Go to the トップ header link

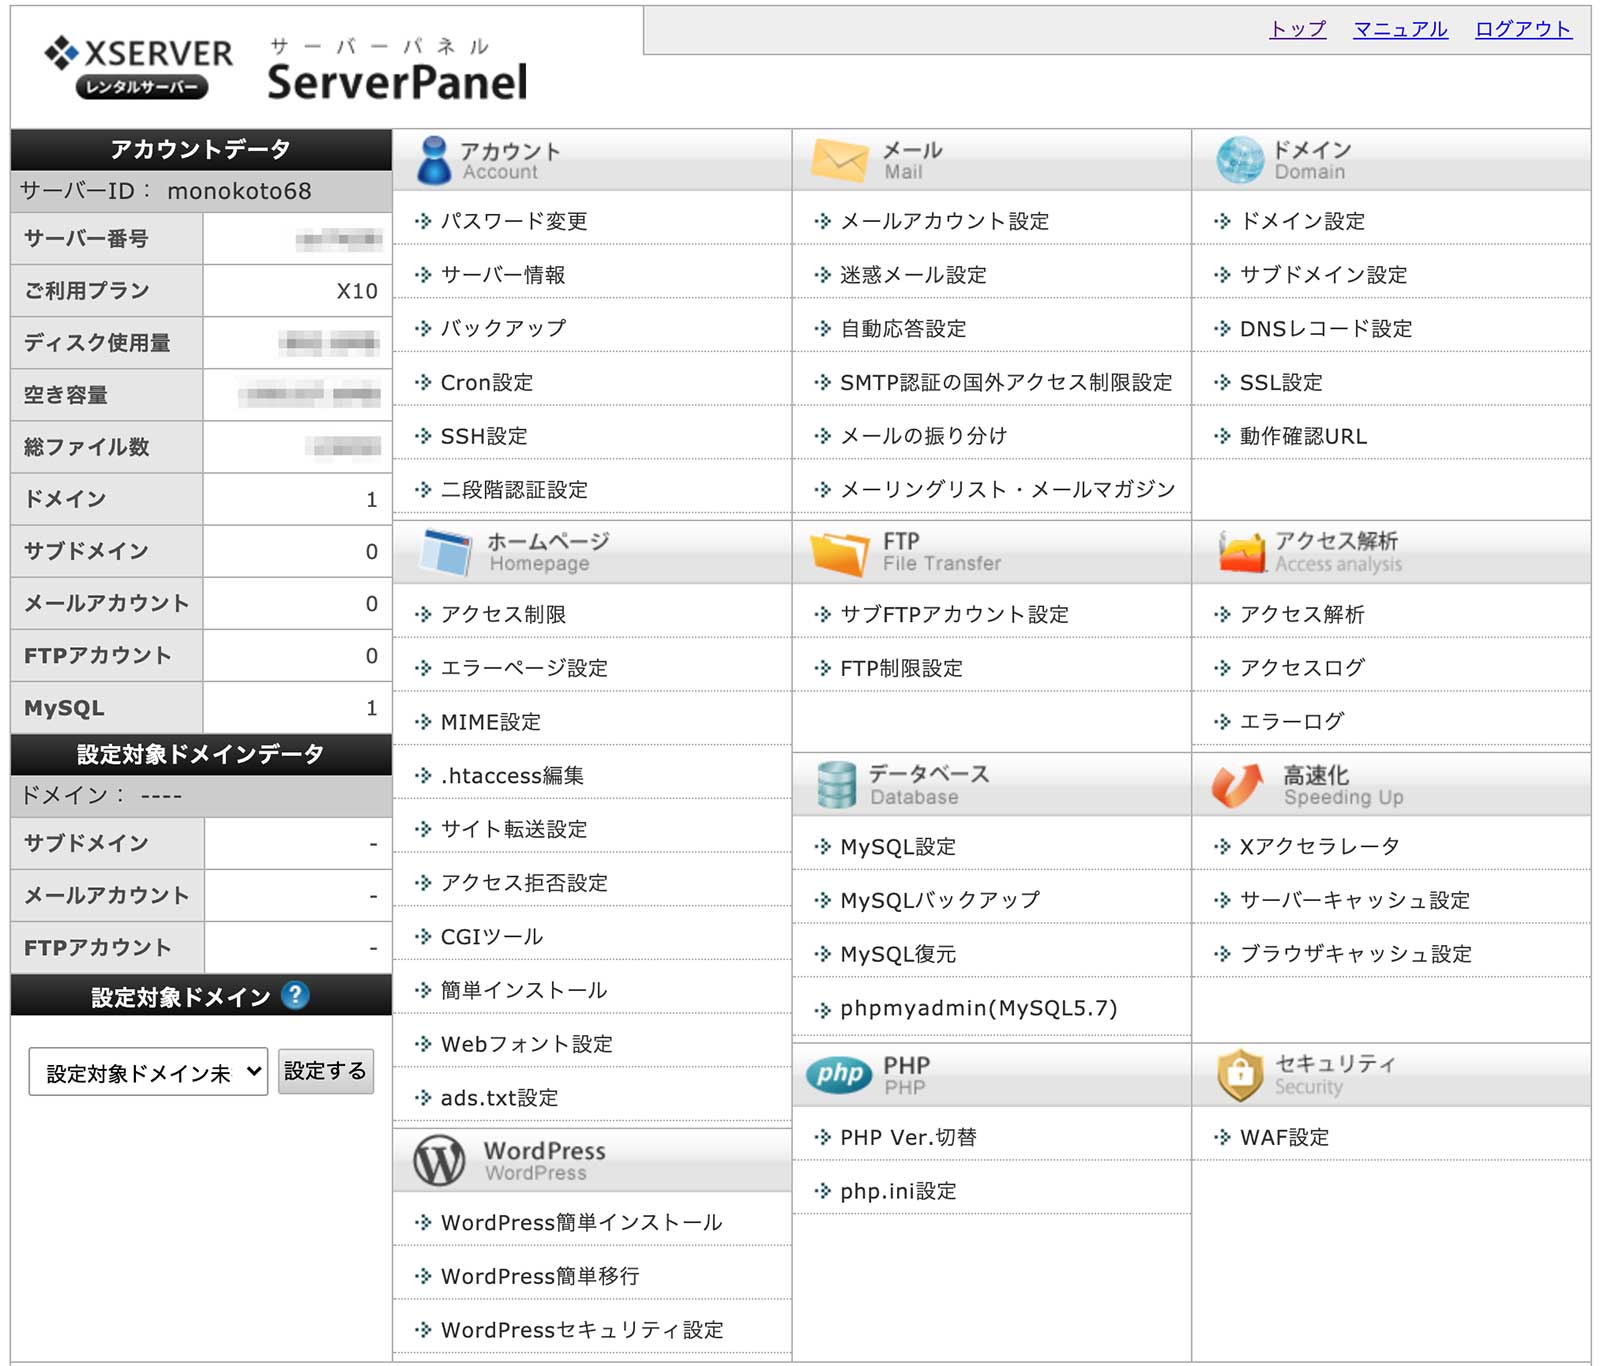click(x=1297, y=29)
